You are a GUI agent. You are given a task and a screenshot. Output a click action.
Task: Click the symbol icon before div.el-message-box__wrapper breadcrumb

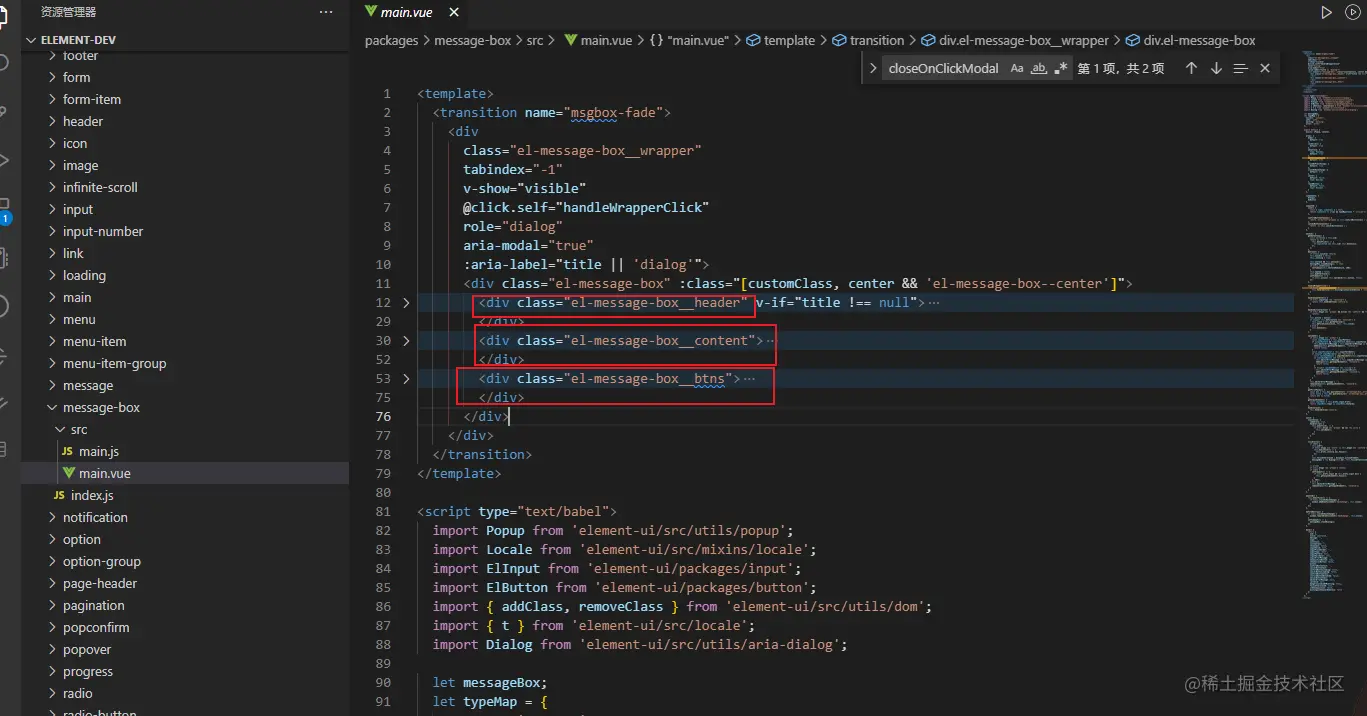(929, 40)
